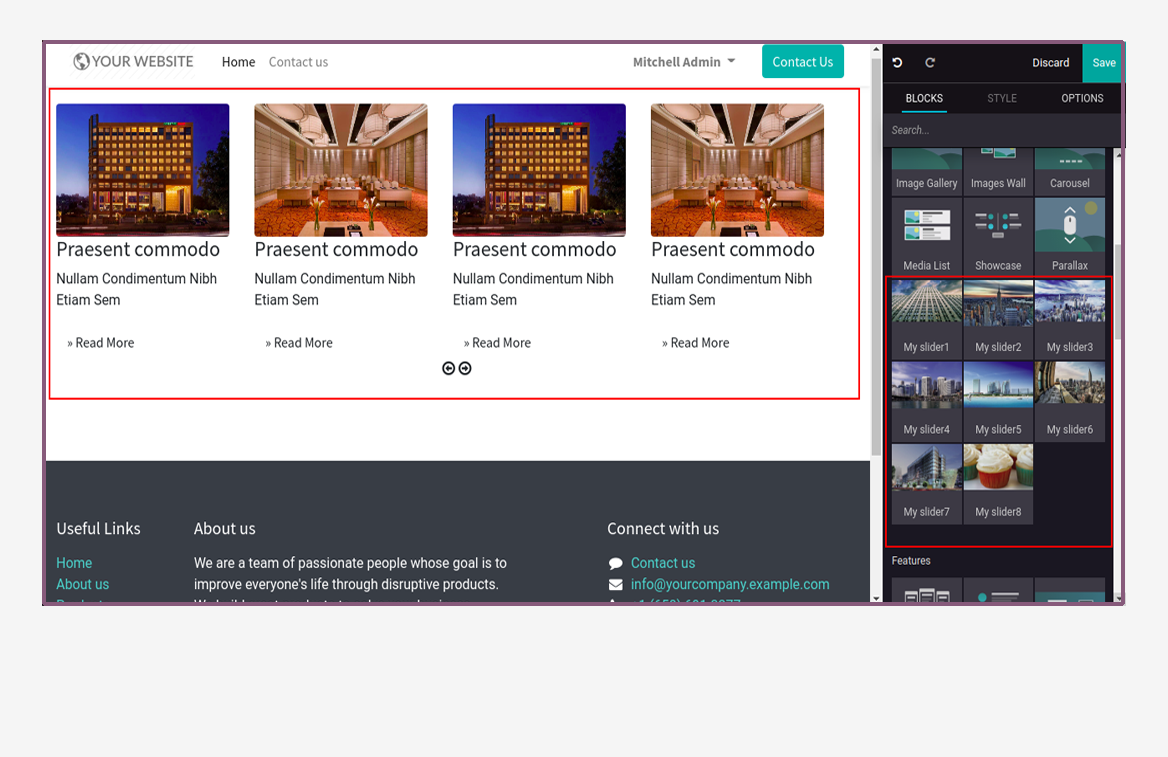Viewport: 1168px width, 757px height.
Task: Click the page scrollbar up arrow
Action: tap(876, 50)
